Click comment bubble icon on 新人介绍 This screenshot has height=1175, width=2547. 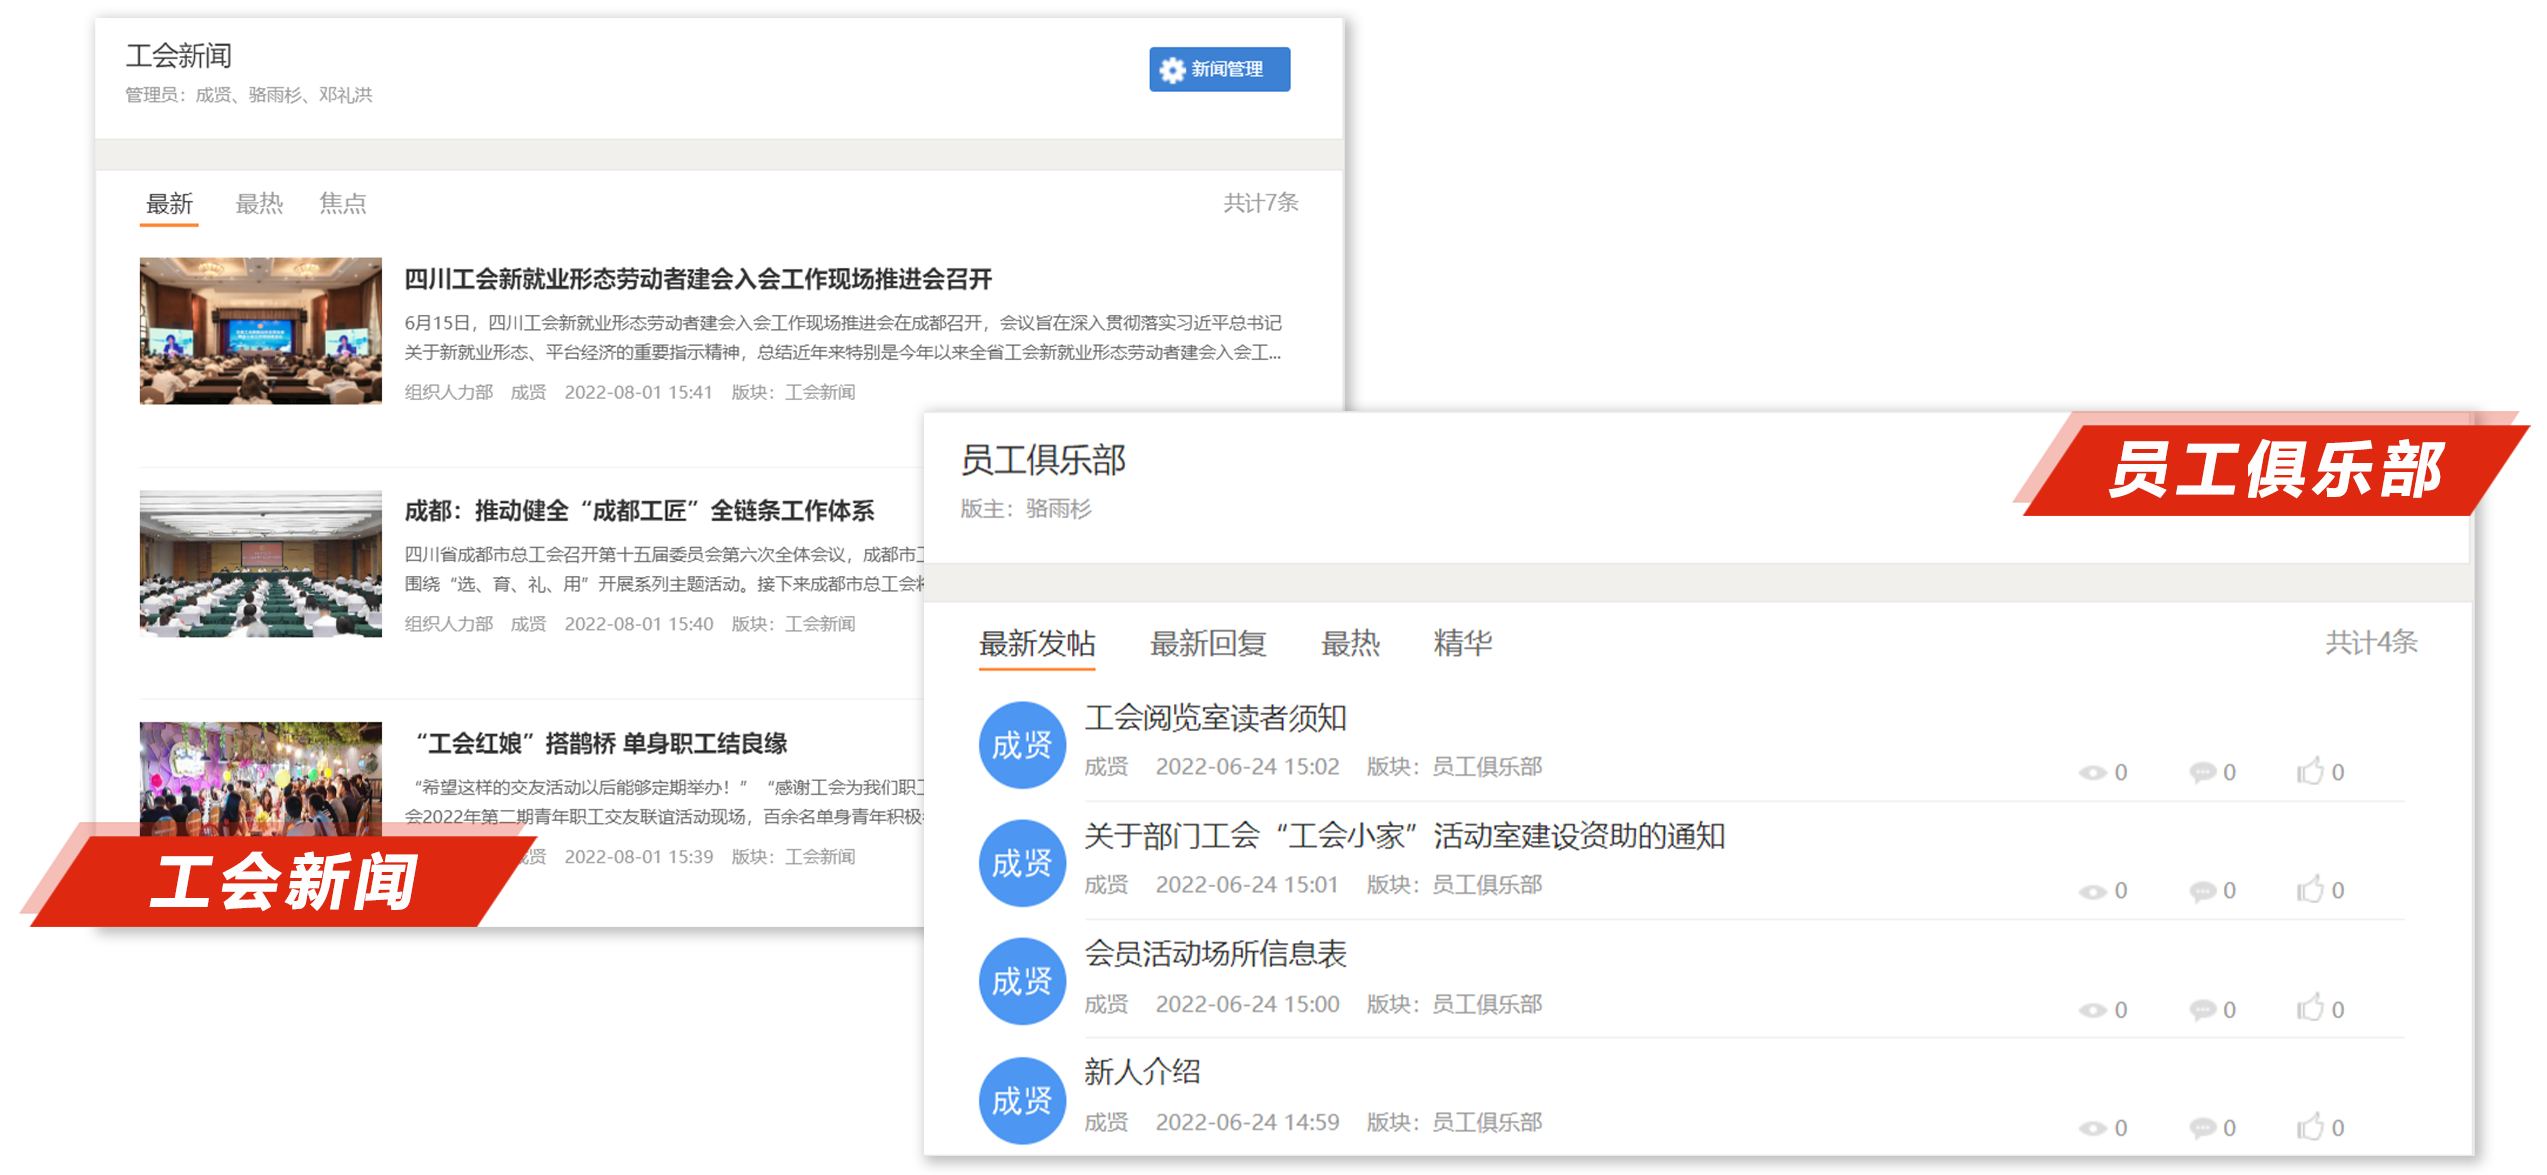[2202, 1127]
